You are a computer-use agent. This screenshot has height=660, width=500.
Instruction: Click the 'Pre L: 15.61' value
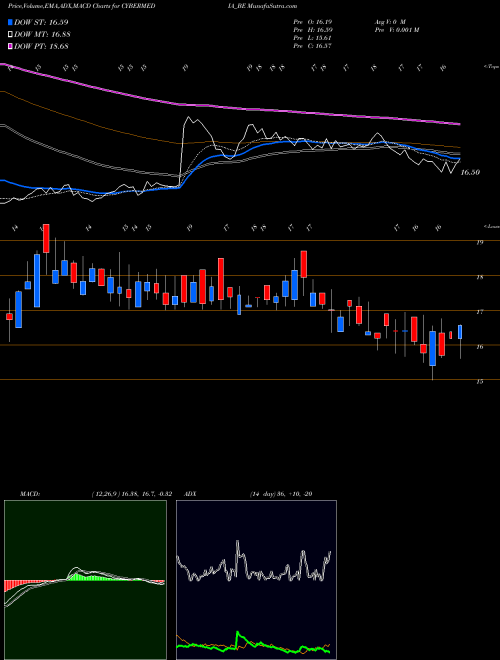(x=314, y=38)
